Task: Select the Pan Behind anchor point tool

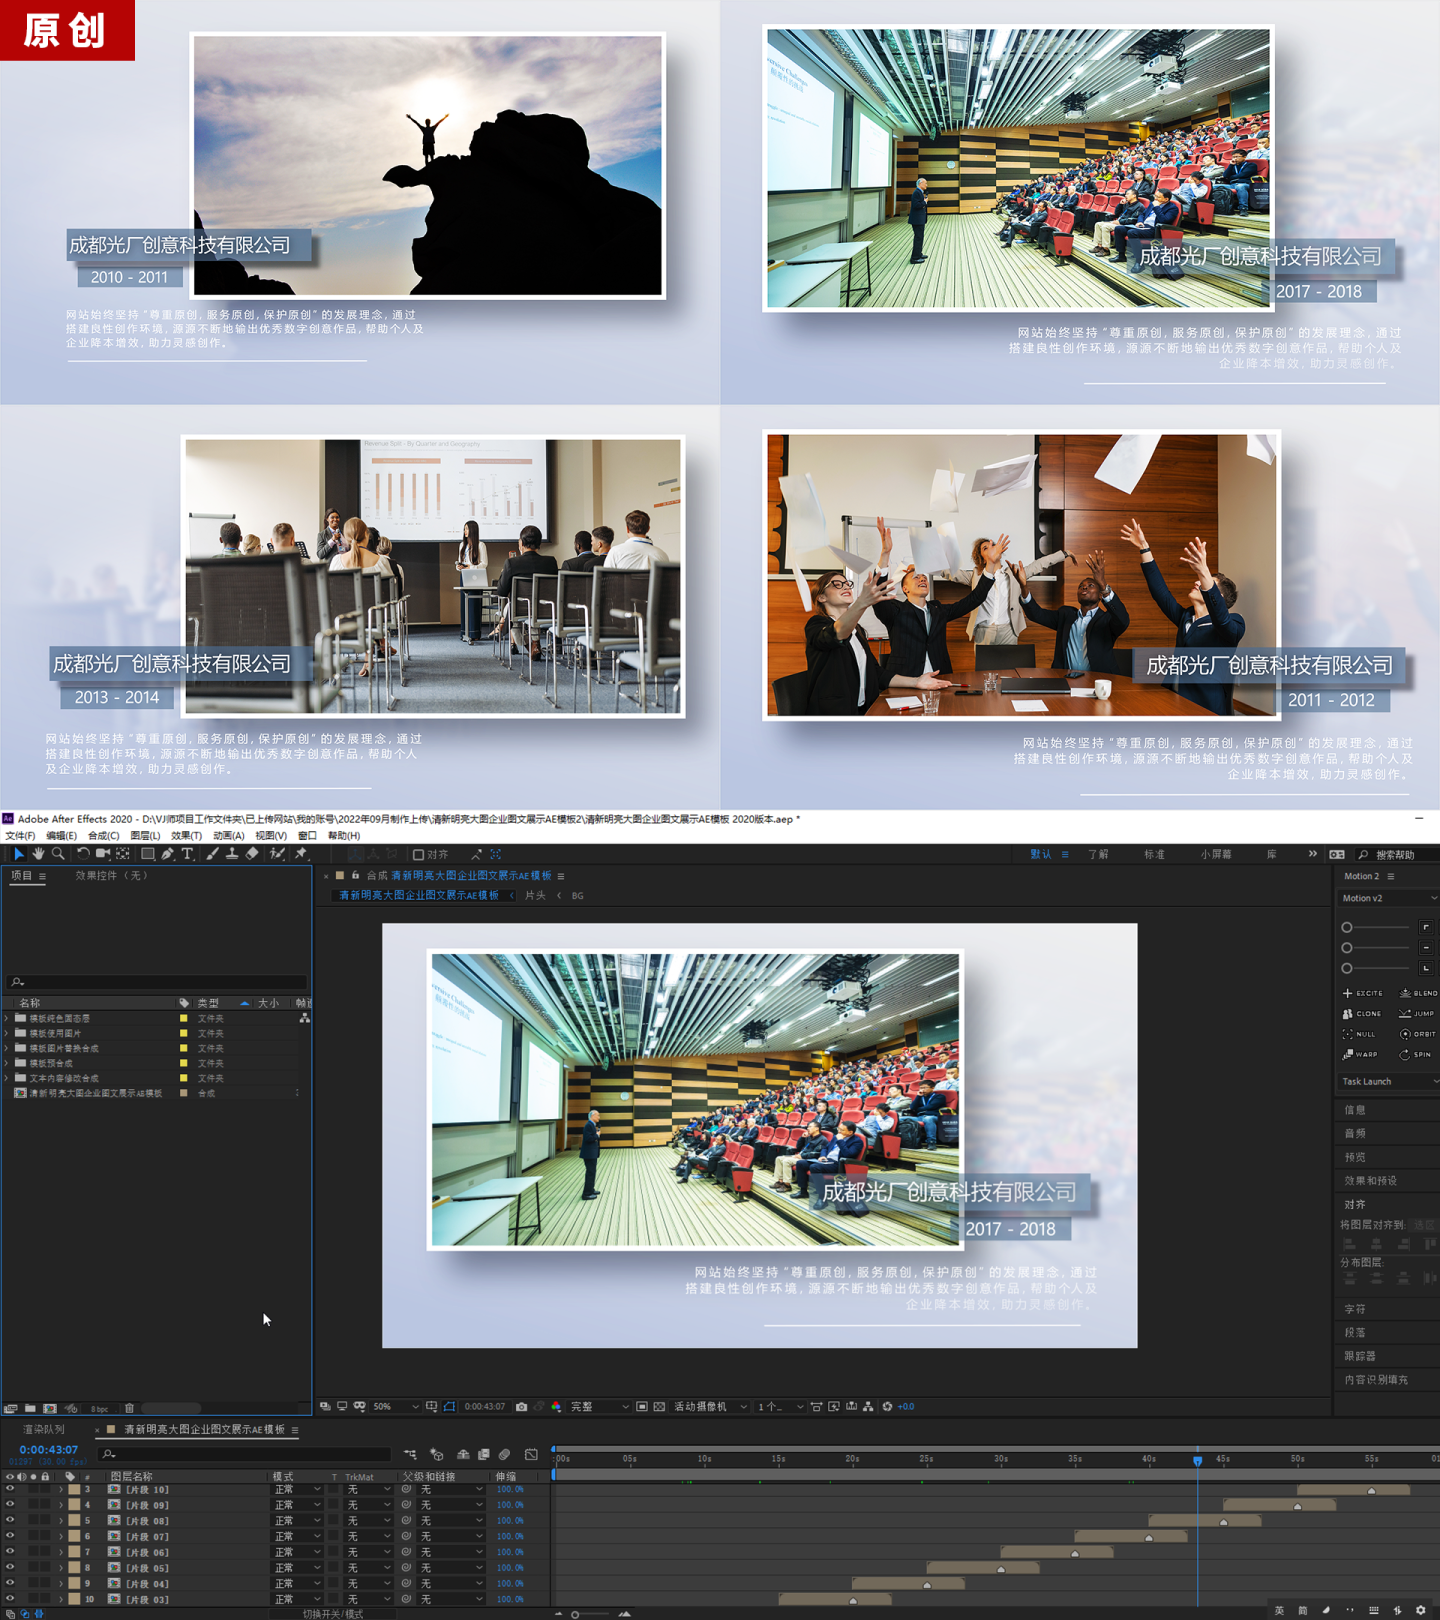Action: click(x=123, y=854)
